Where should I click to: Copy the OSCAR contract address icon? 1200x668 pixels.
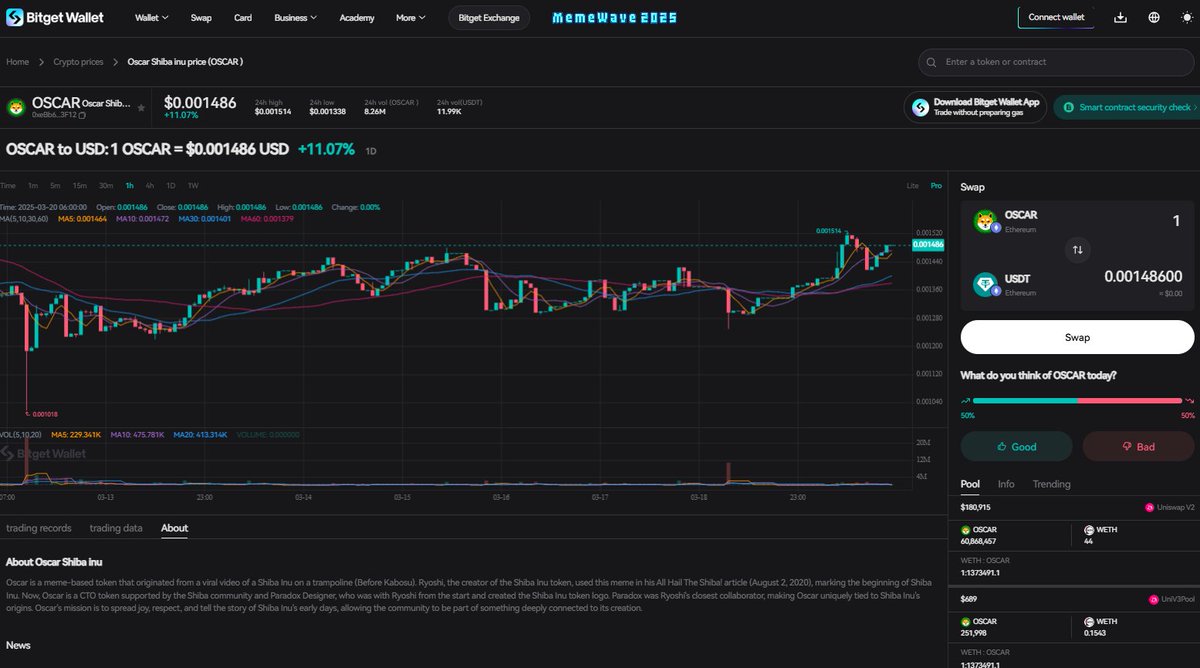point(82,116)
